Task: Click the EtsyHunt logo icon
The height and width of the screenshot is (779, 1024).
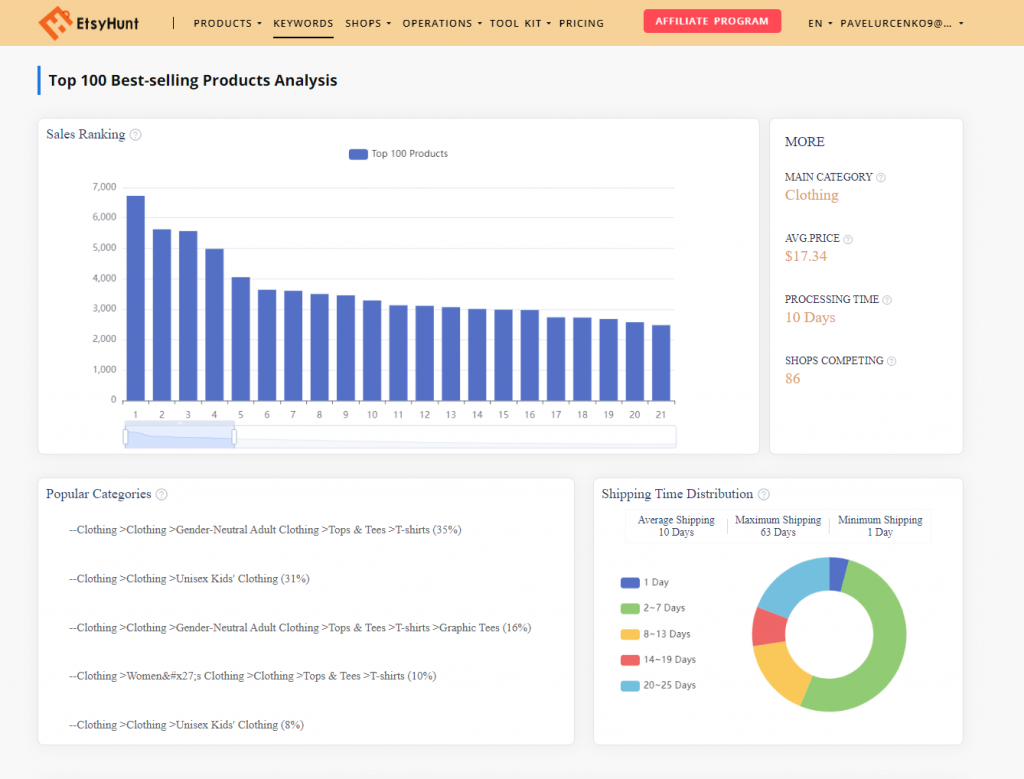Action: point(54,22)
